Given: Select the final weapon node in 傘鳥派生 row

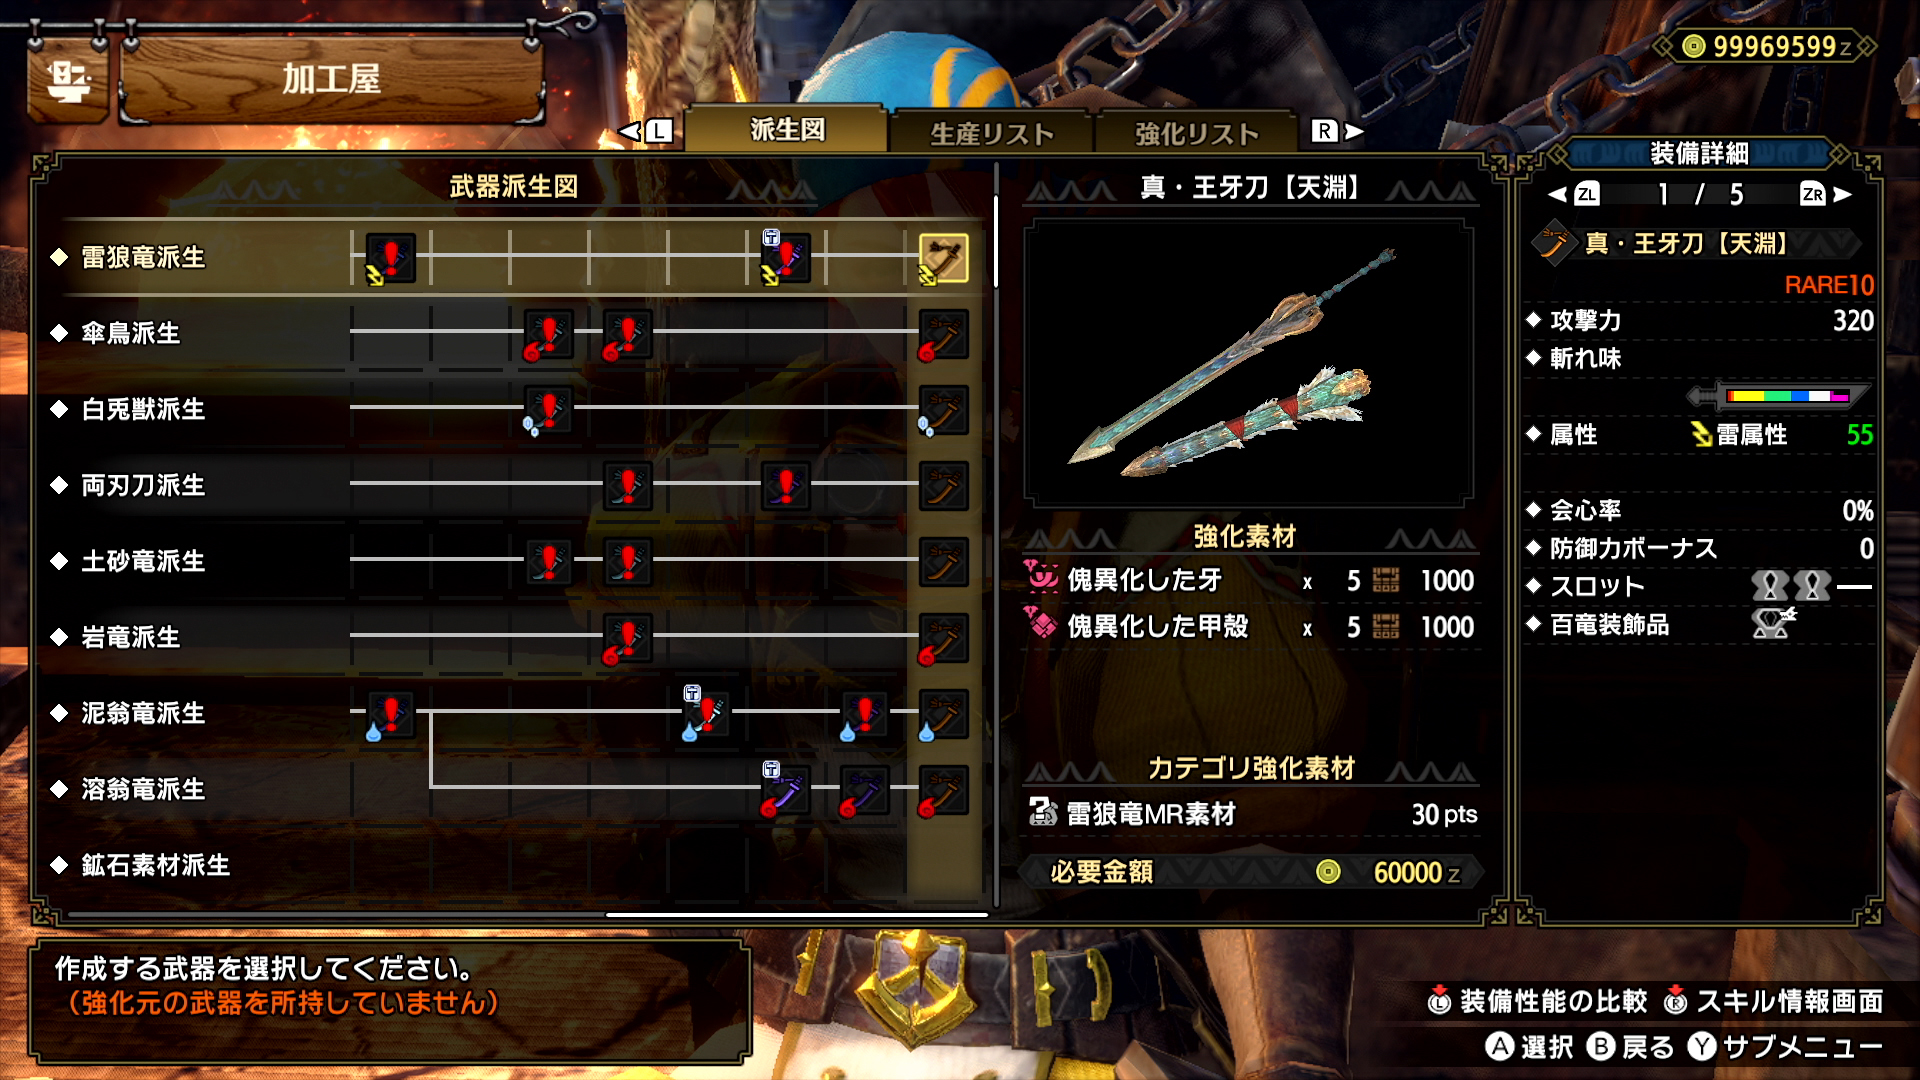Looking at the screenshot, I should click(943, 334).
